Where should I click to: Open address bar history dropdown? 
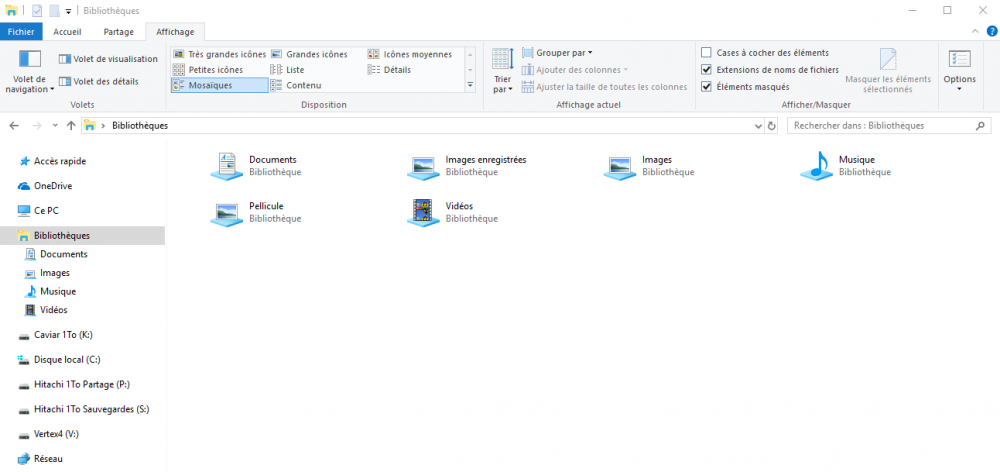point(758,126)
